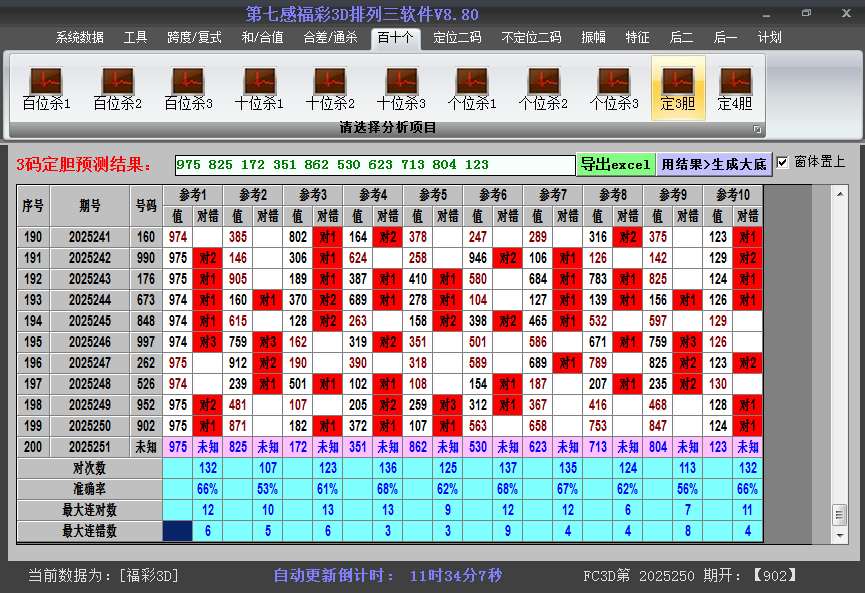Select the 定4胆 analysis icon
865x593 pixels.
(735, 89)
